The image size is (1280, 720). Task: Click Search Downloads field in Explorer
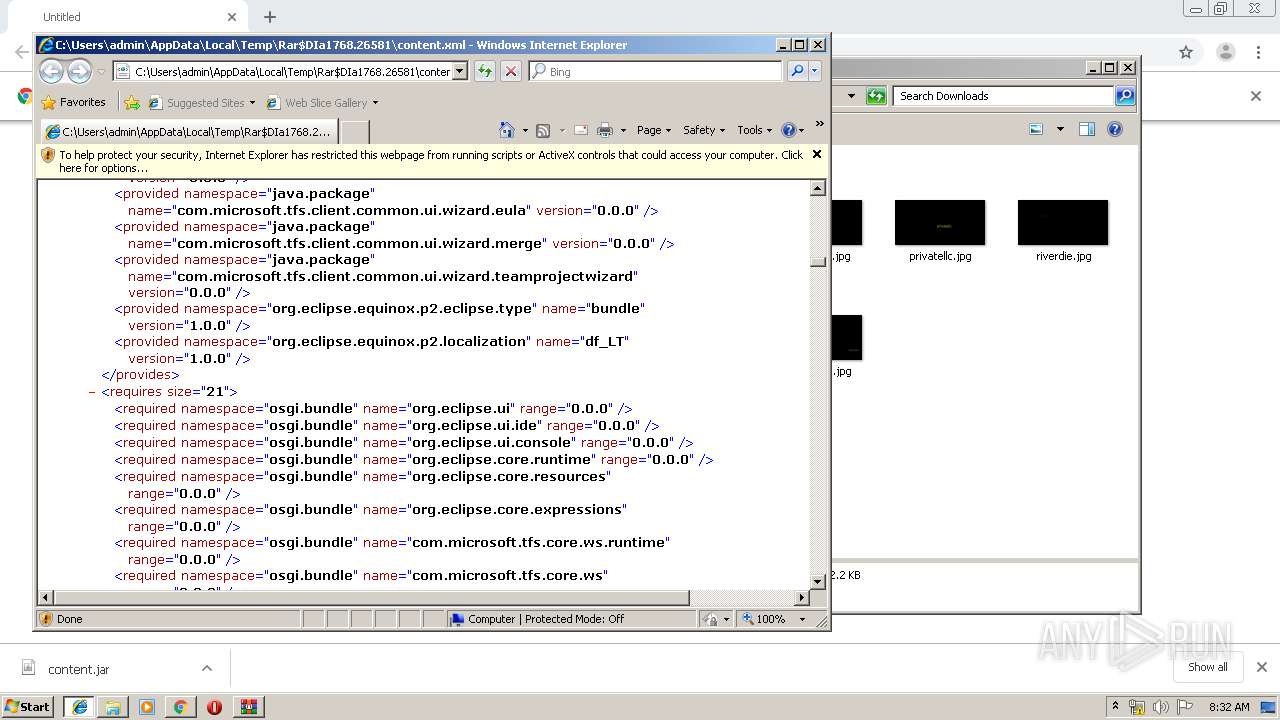point(1003,96)
